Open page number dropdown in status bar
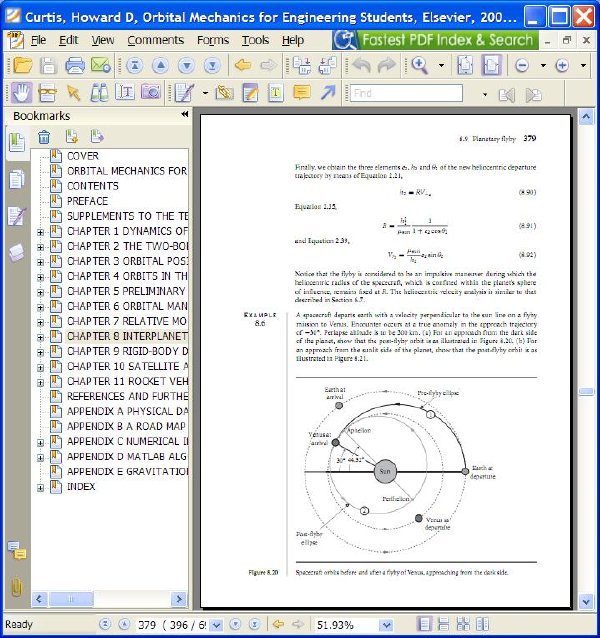600x638 pixels. coord(216,625)
